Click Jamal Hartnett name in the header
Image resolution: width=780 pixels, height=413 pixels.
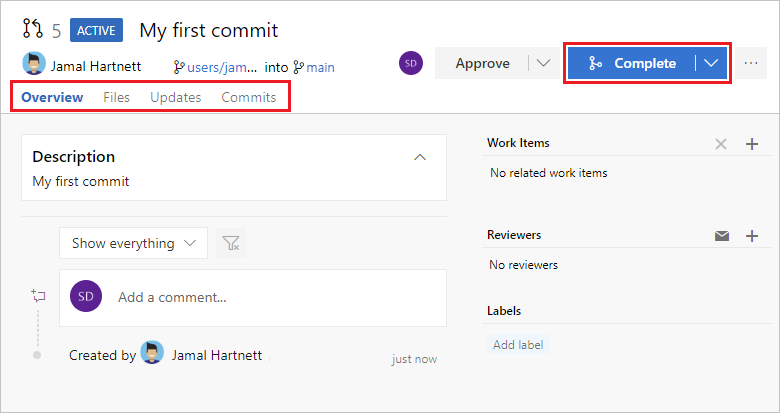[96, 66]
